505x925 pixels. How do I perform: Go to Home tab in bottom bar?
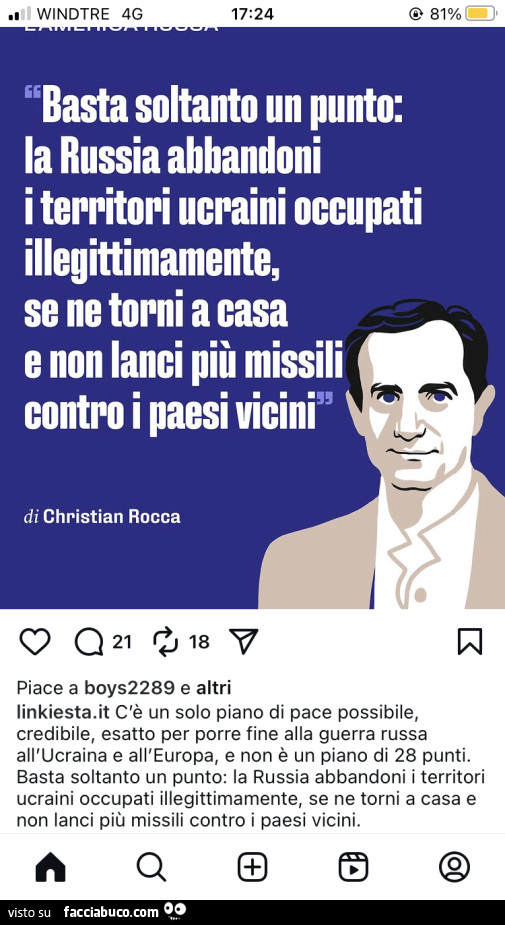(51, 868)
